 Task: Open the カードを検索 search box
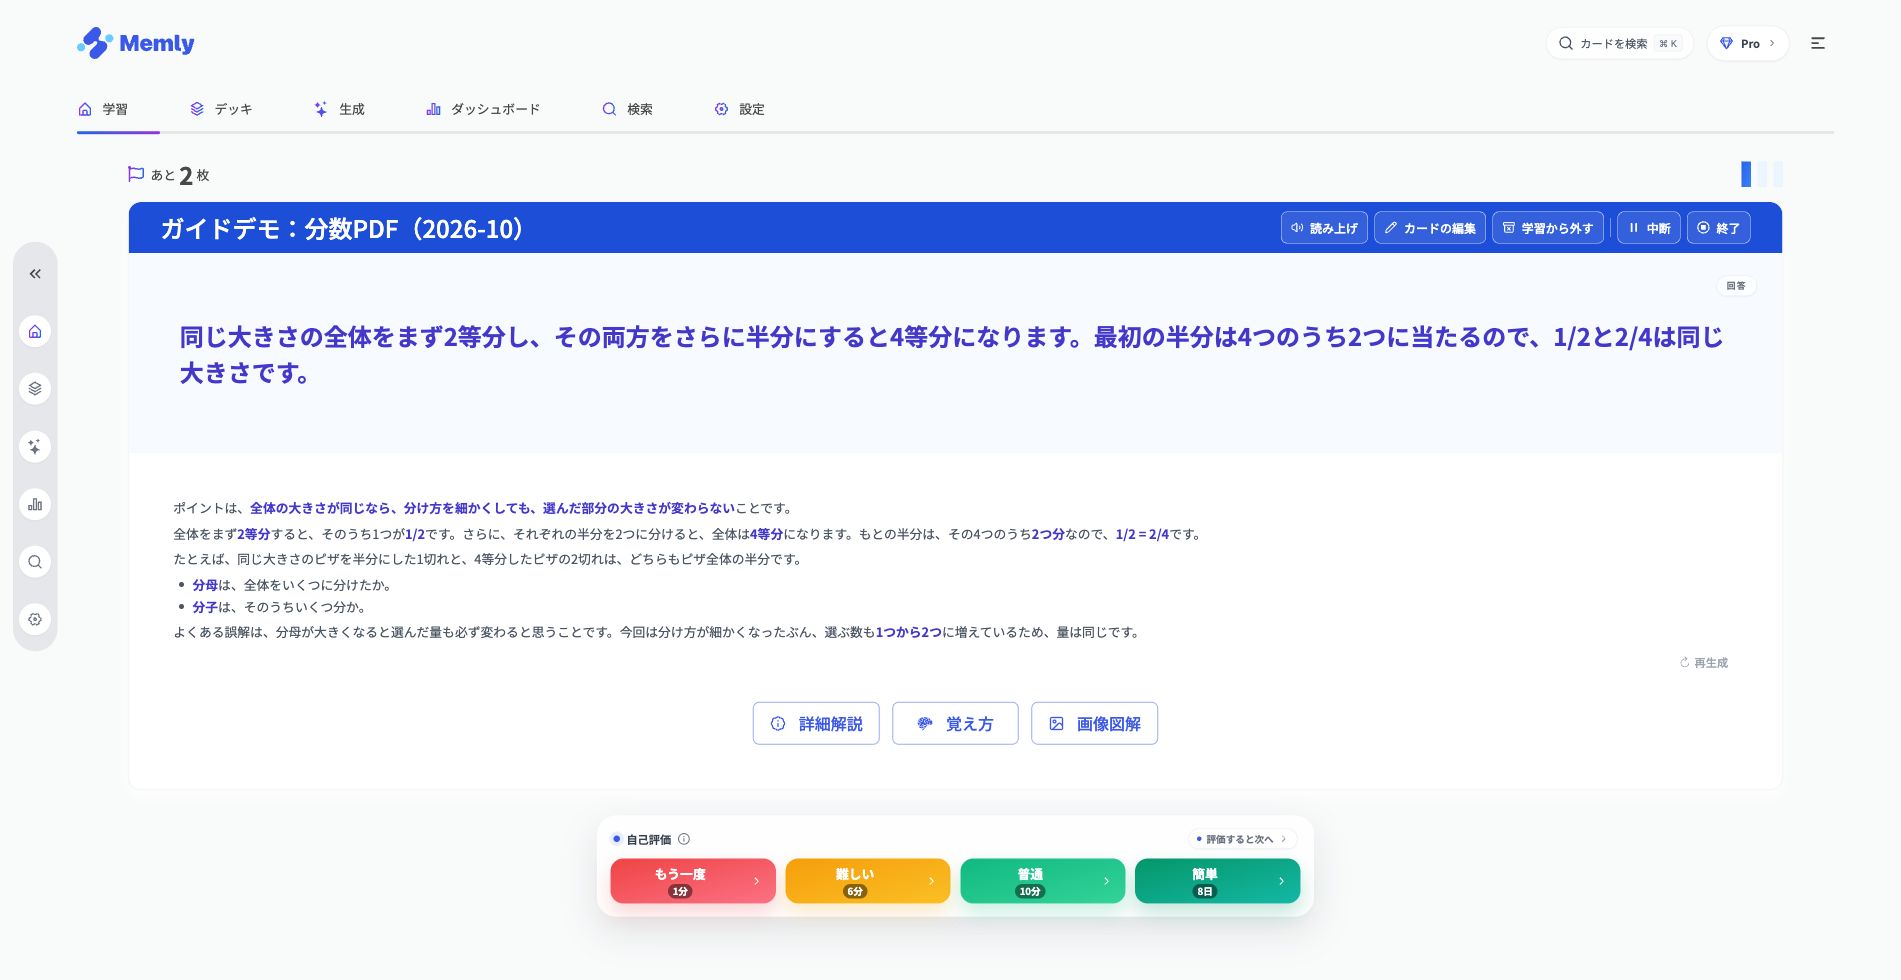[x=1619, y=43]
